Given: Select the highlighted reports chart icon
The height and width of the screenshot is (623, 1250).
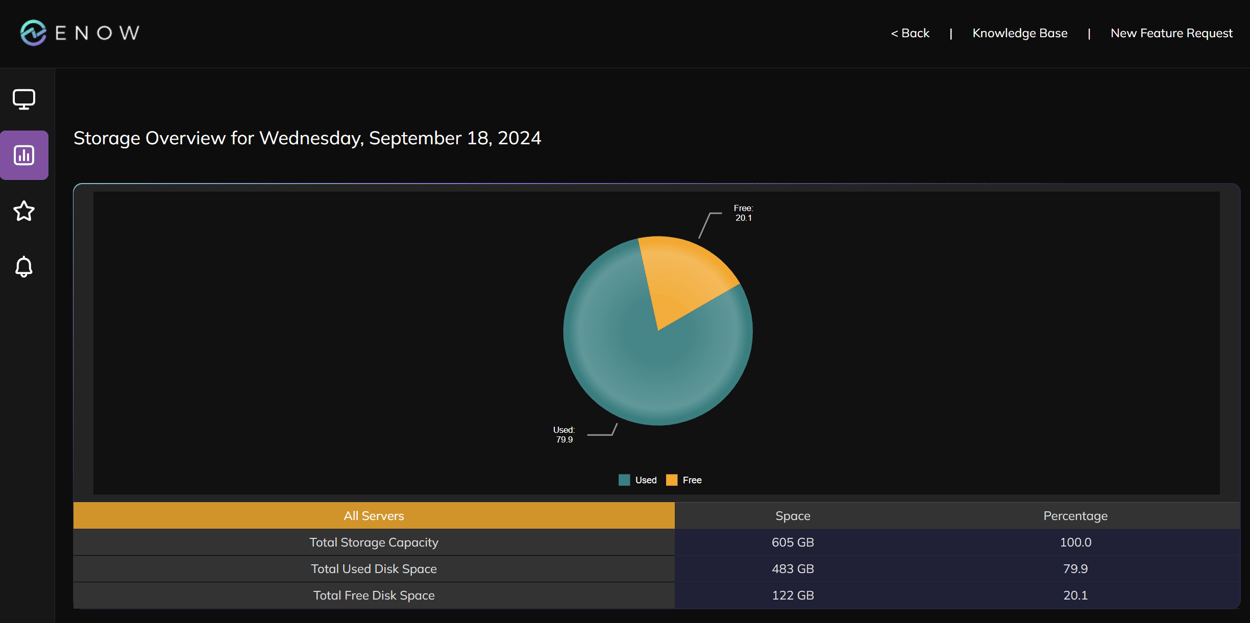Looking at the screenshot, I should click(24, 155).
